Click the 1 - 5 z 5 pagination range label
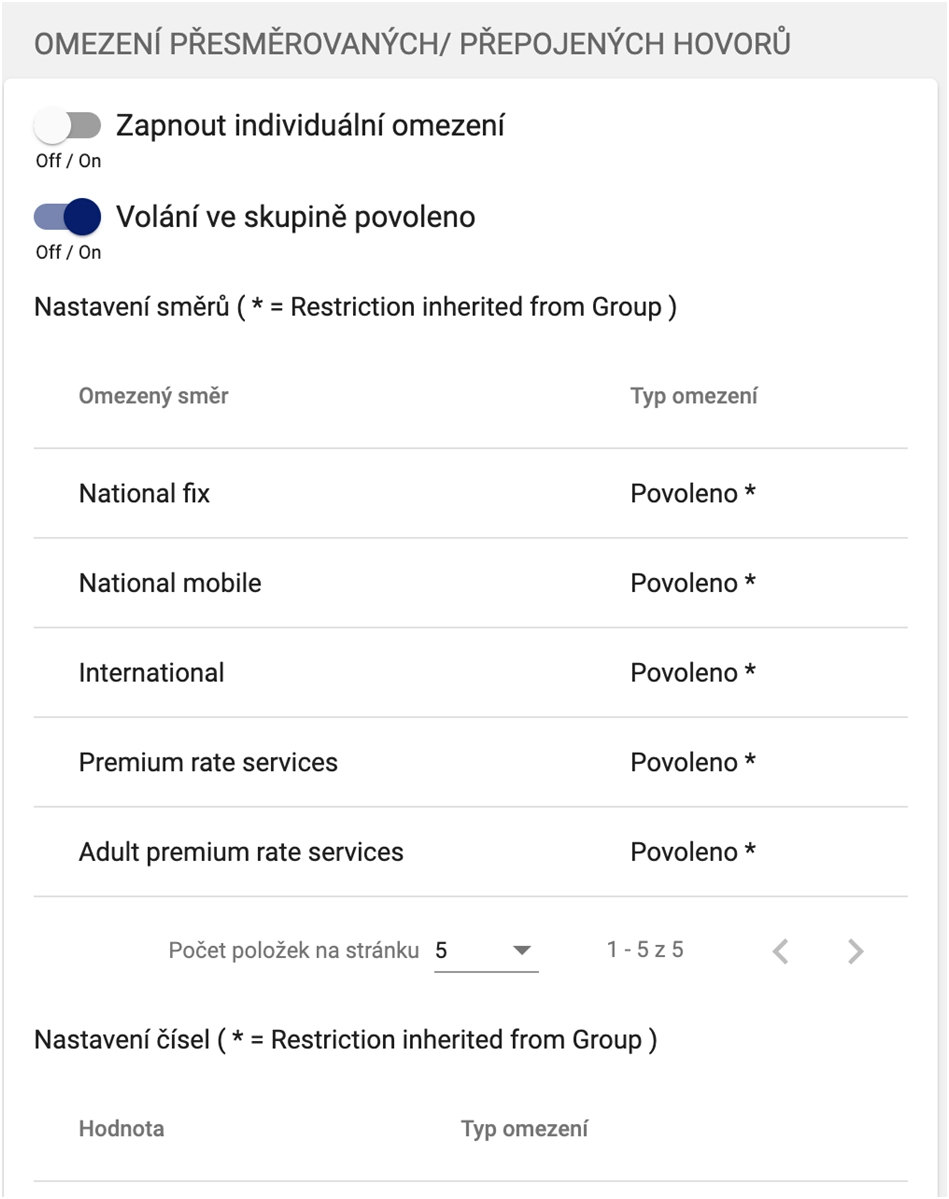 coord(645,950)
